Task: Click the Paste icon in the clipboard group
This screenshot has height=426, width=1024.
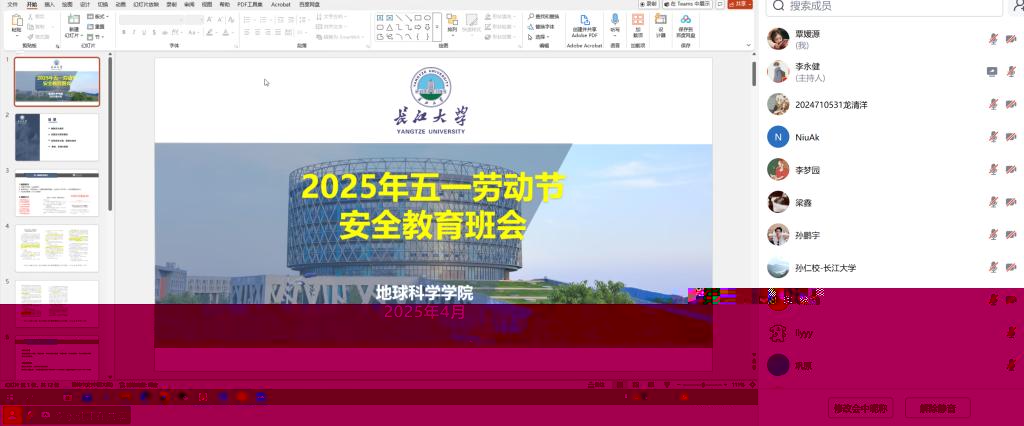Action: click(16, 22)
